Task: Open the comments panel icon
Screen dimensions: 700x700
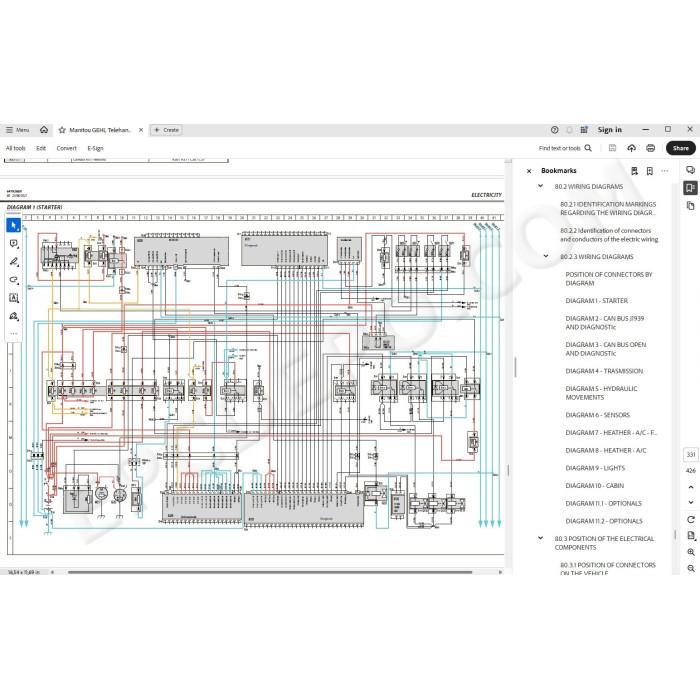Action: coord(690,170)
